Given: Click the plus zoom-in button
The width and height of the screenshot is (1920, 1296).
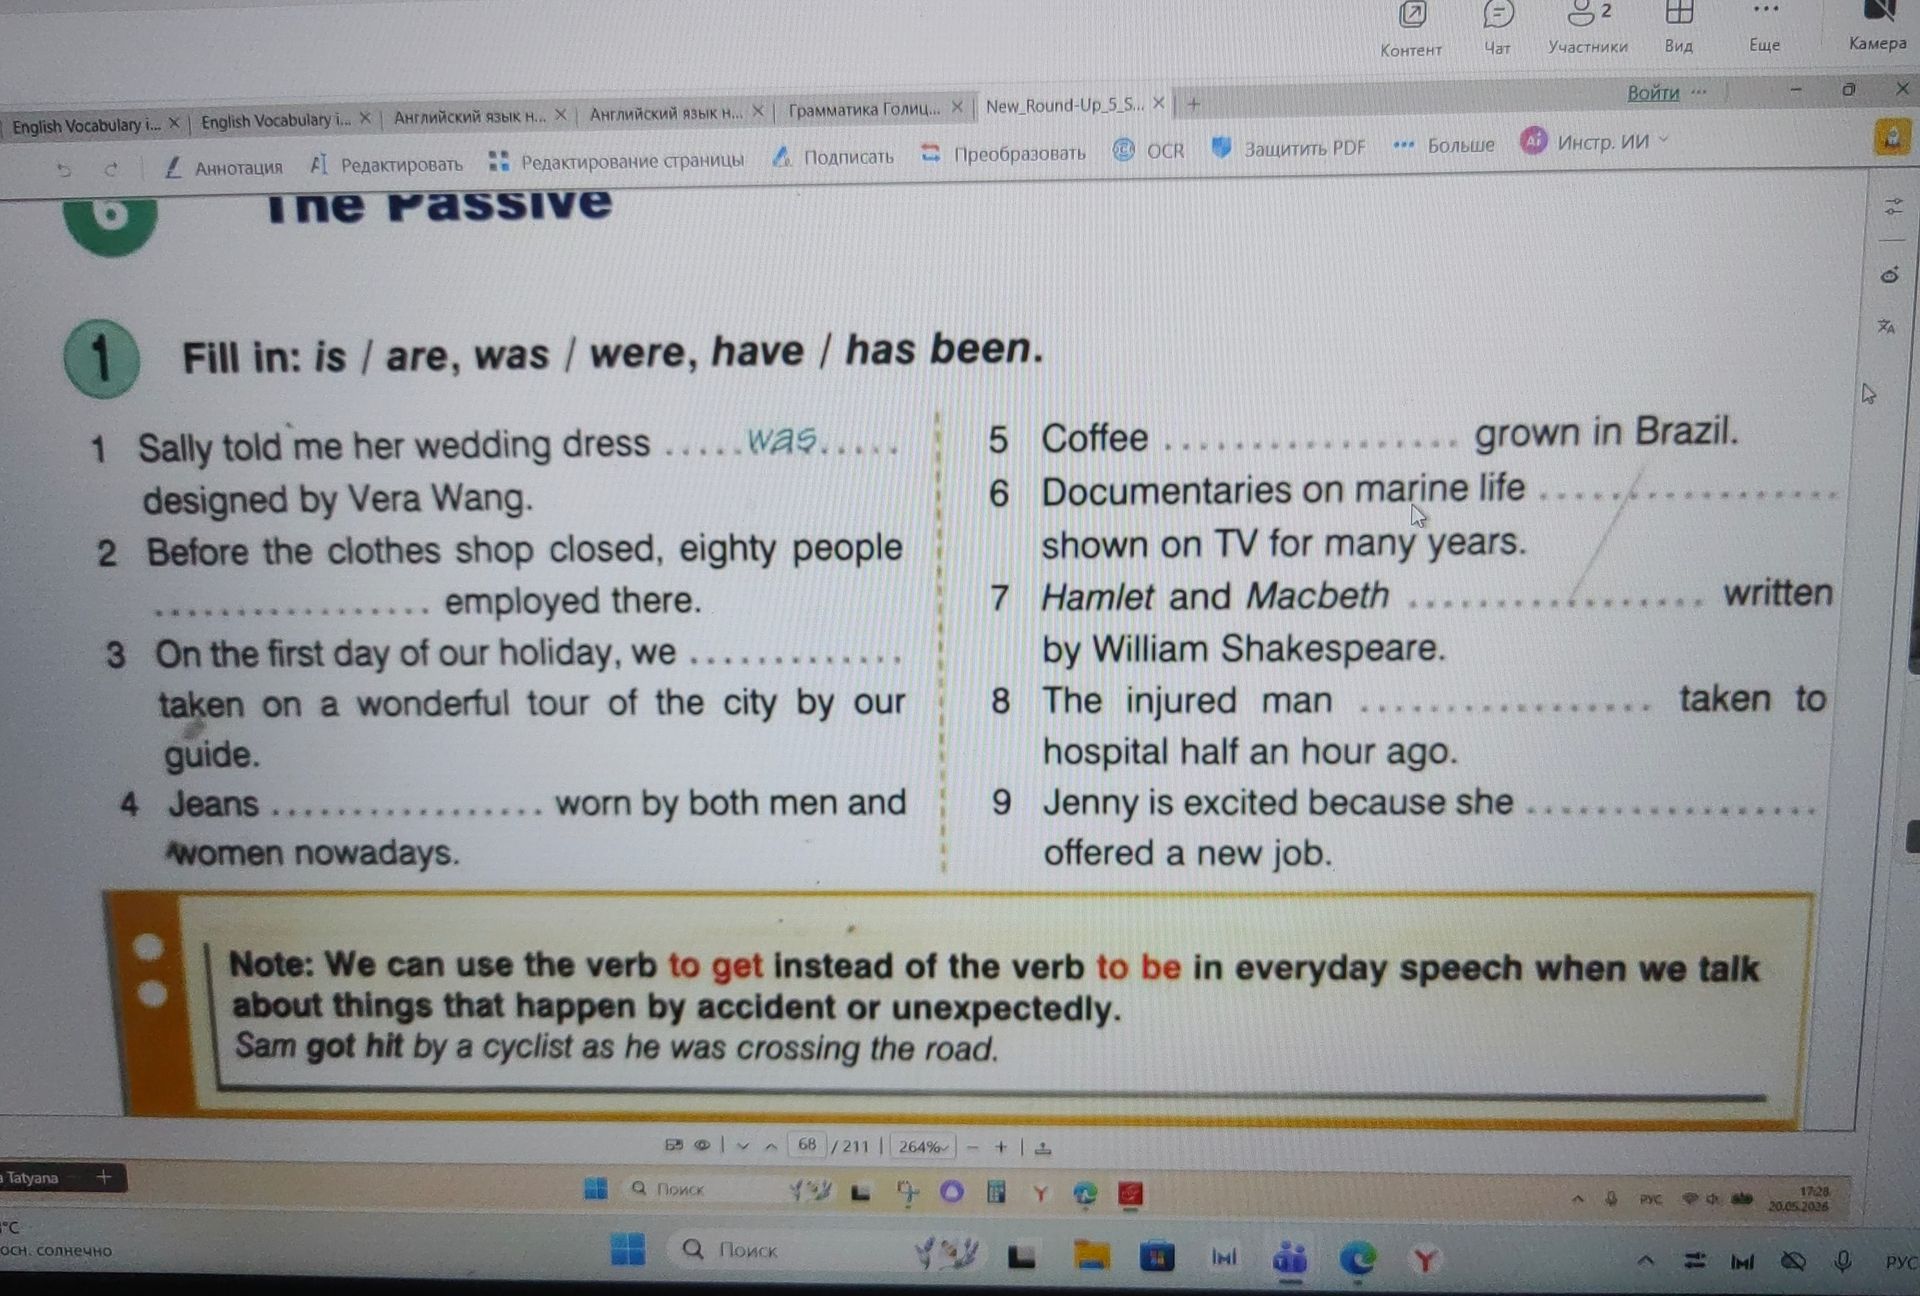Looking at the screenshot, I should click(1000, 1147).
